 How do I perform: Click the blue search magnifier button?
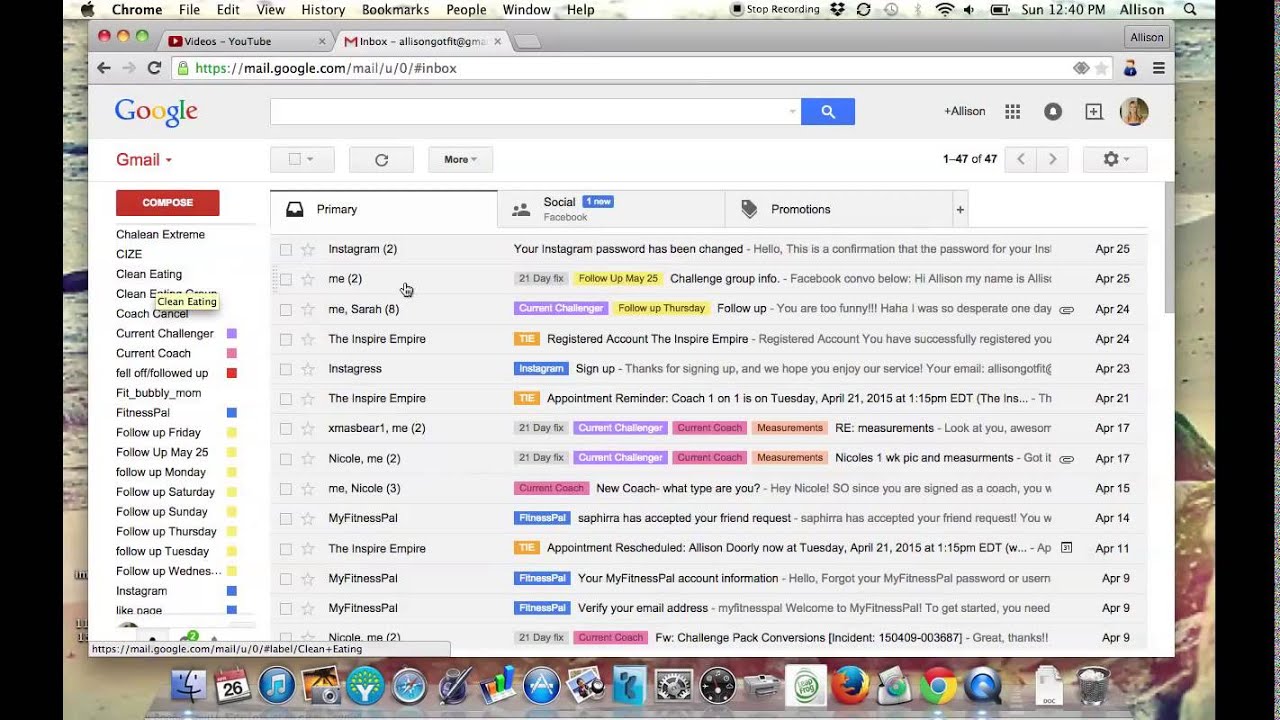point(827,111)
